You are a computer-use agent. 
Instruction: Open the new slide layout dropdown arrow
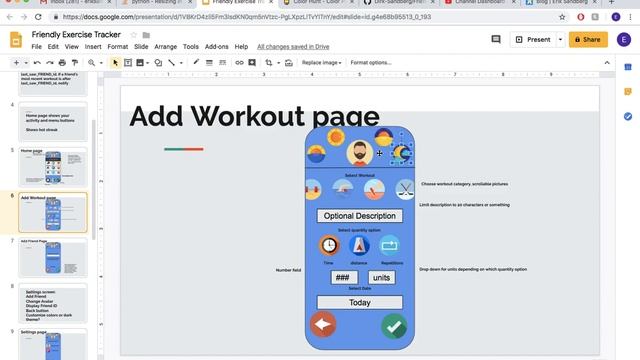tap(26, 63)
